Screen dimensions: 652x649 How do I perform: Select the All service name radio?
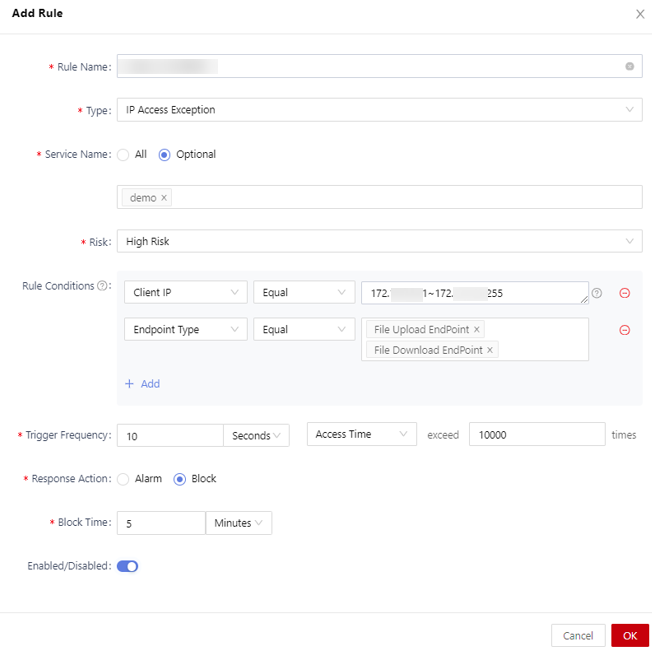click(123, 155)
